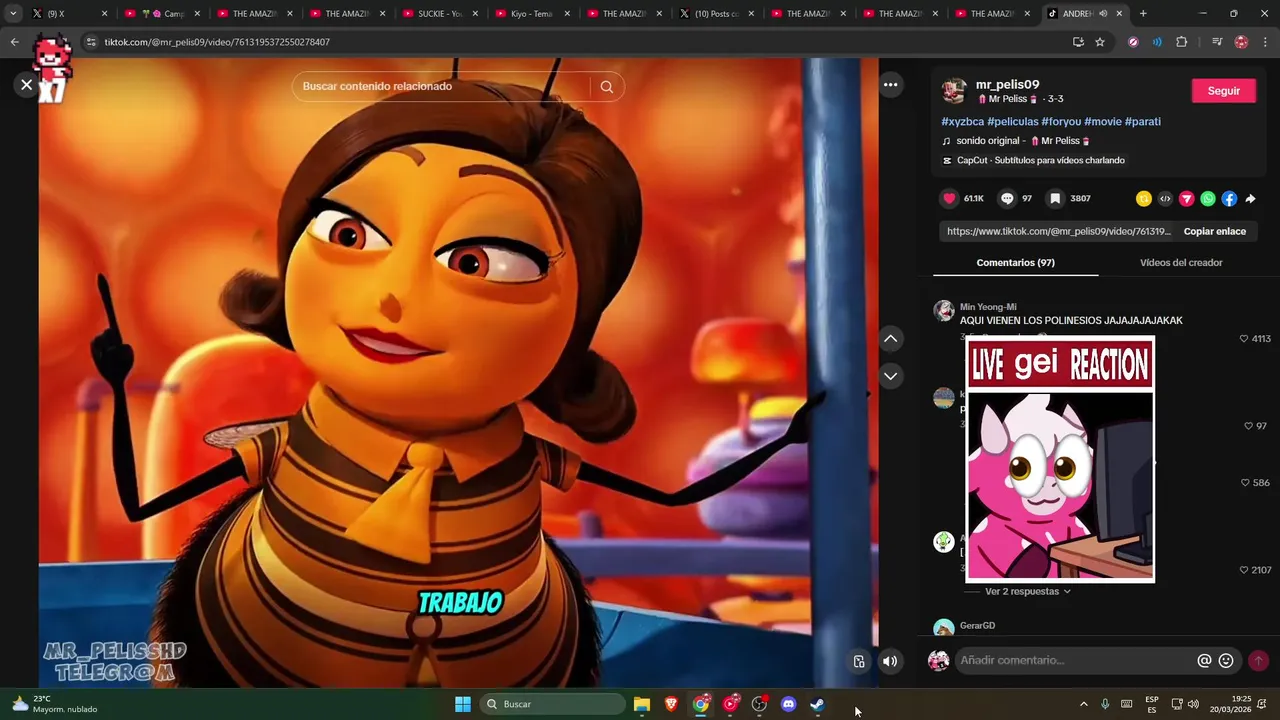
Task: Open a new browser tab
Action: pos(1143,14)
